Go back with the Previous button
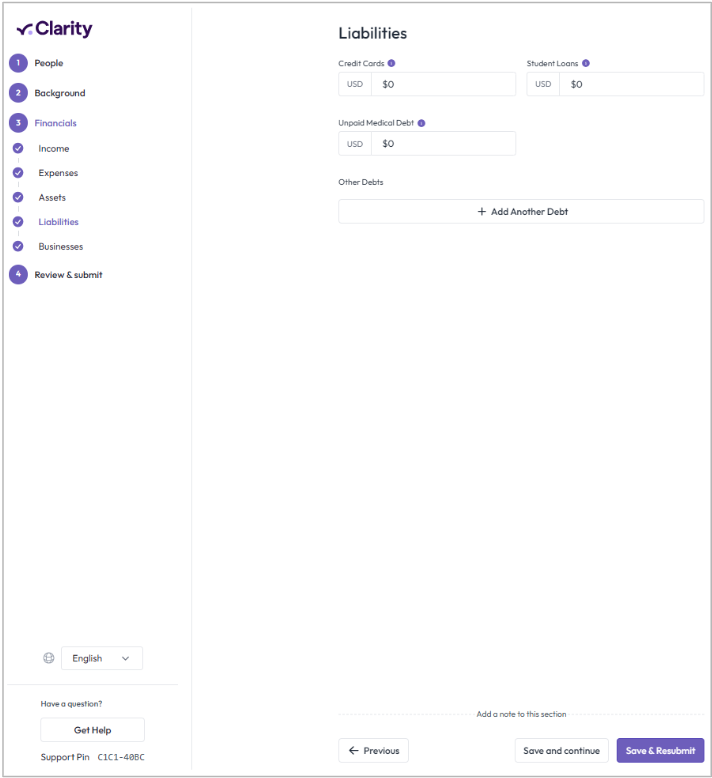 pos(373,751)
